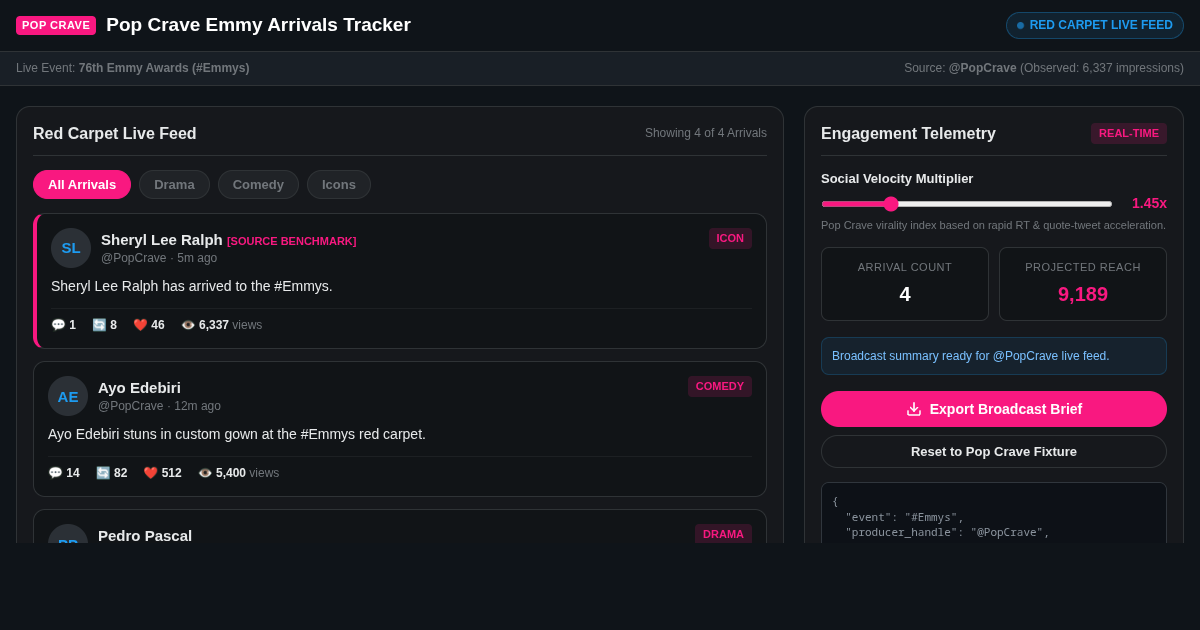Click the views eye icon on Sheryl Lee Ralph post
This screenshot has width=1200, height=630.
(188, 325)
